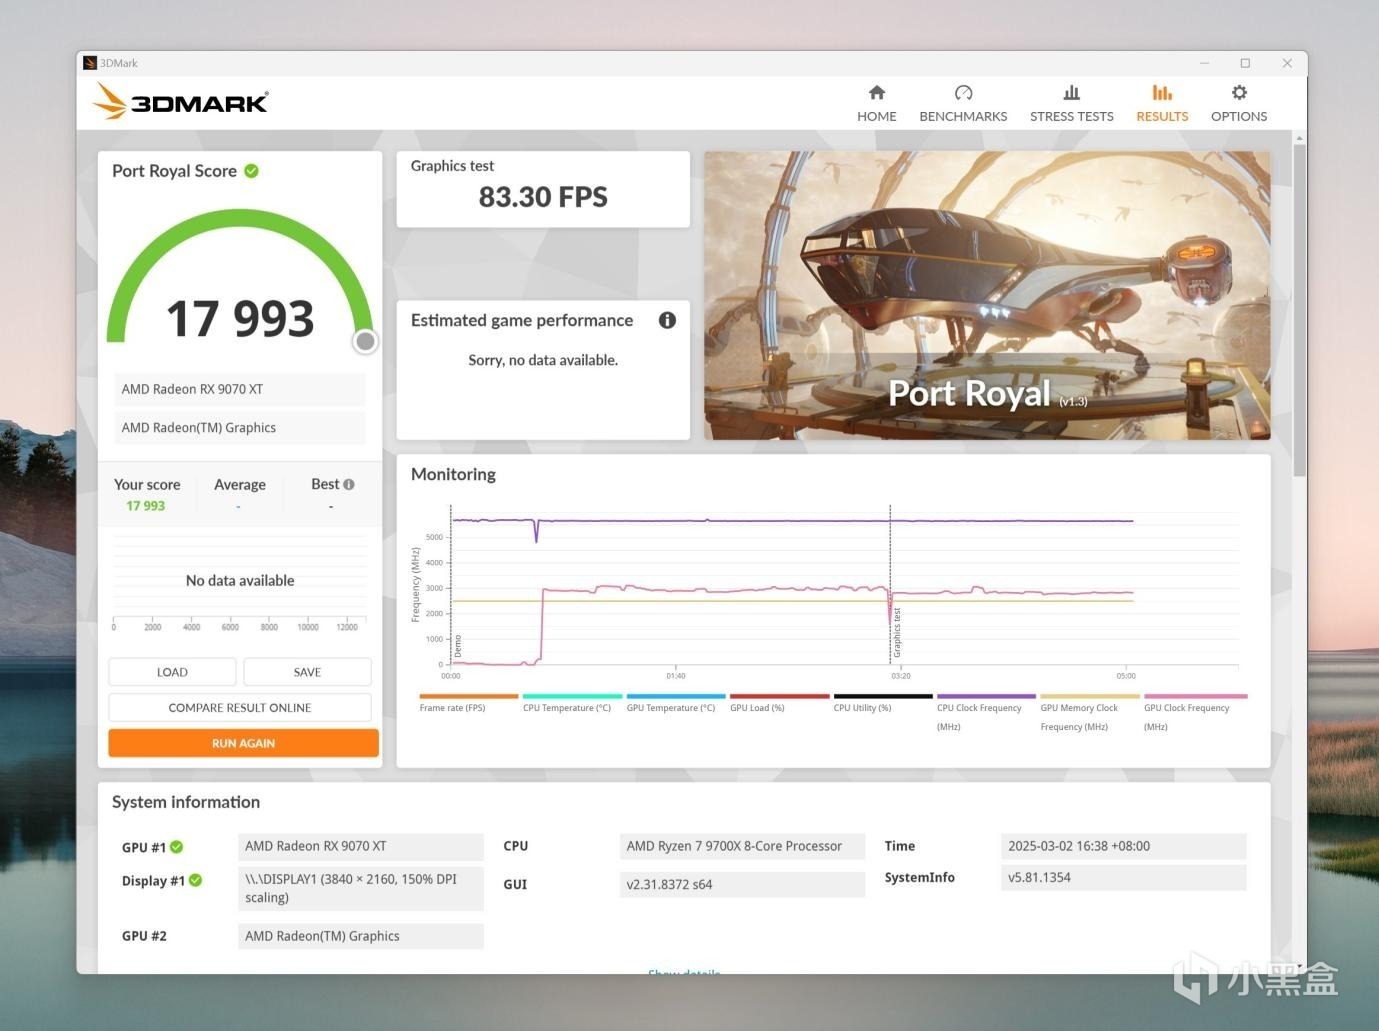Select the Results bar chart icon

pyautogui.click(x=1162, y=93)
